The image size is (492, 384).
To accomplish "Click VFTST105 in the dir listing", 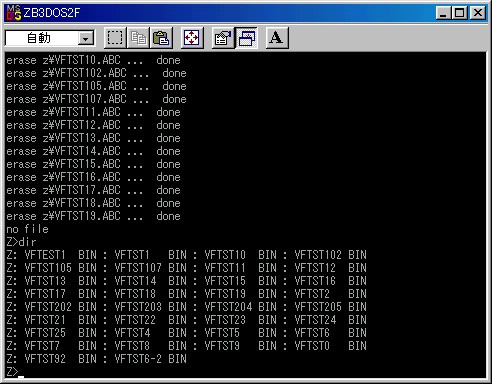I will coord(48,268).
